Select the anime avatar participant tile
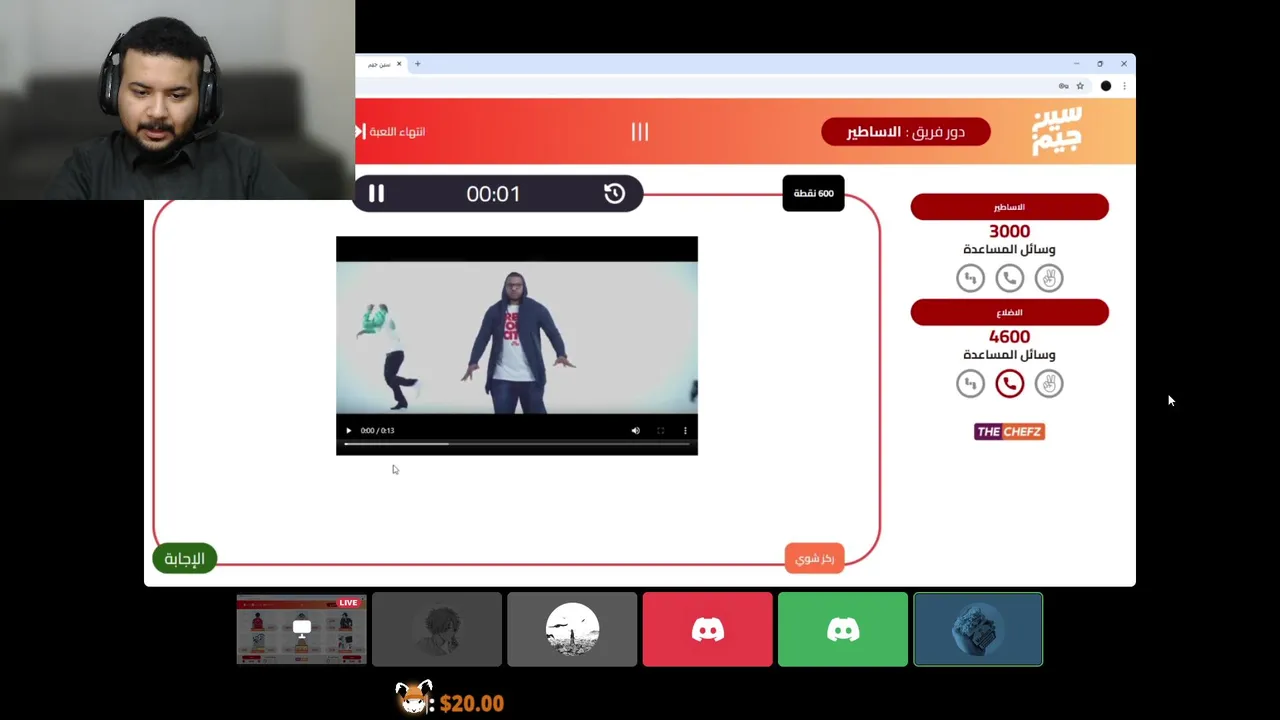Screen dimensions: 1280x720 point(437,629)
